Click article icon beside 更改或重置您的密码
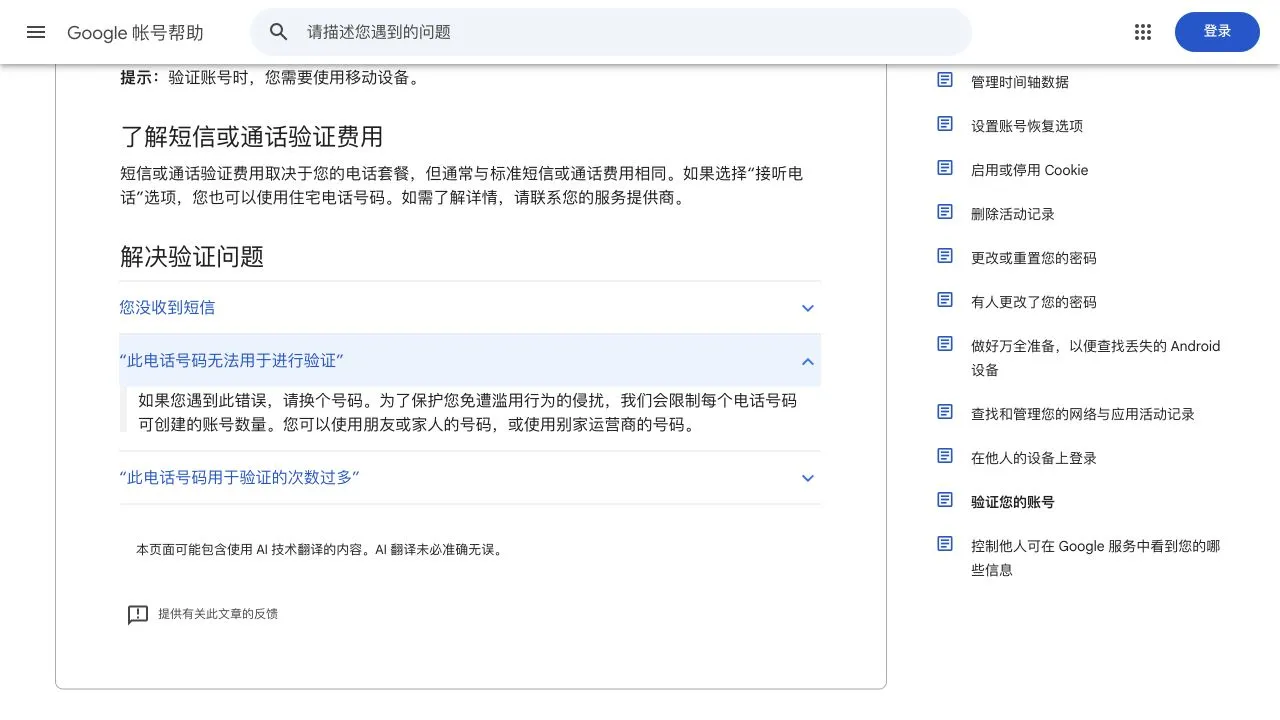 tap(945, 256)
